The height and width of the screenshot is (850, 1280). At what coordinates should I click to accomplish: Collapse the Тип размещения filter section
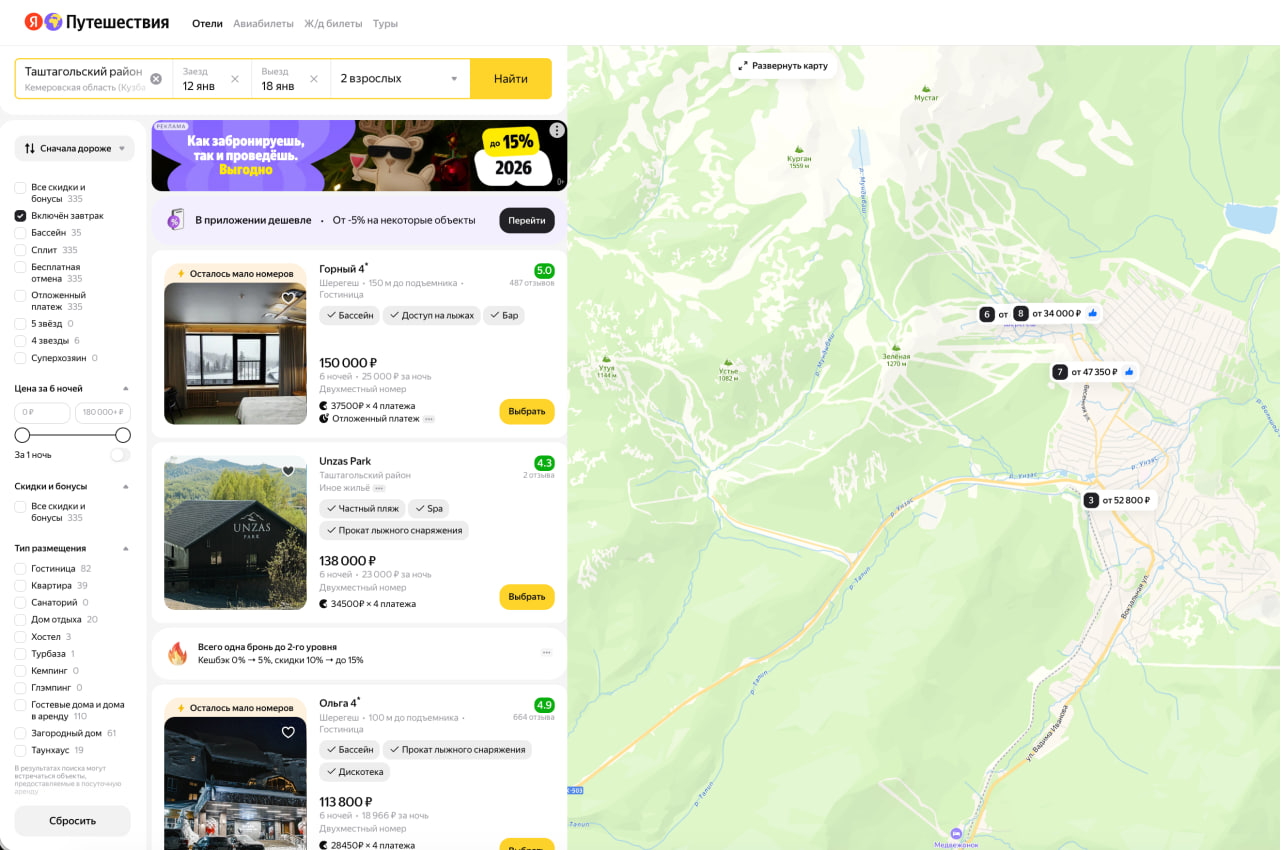coord(126,548)
